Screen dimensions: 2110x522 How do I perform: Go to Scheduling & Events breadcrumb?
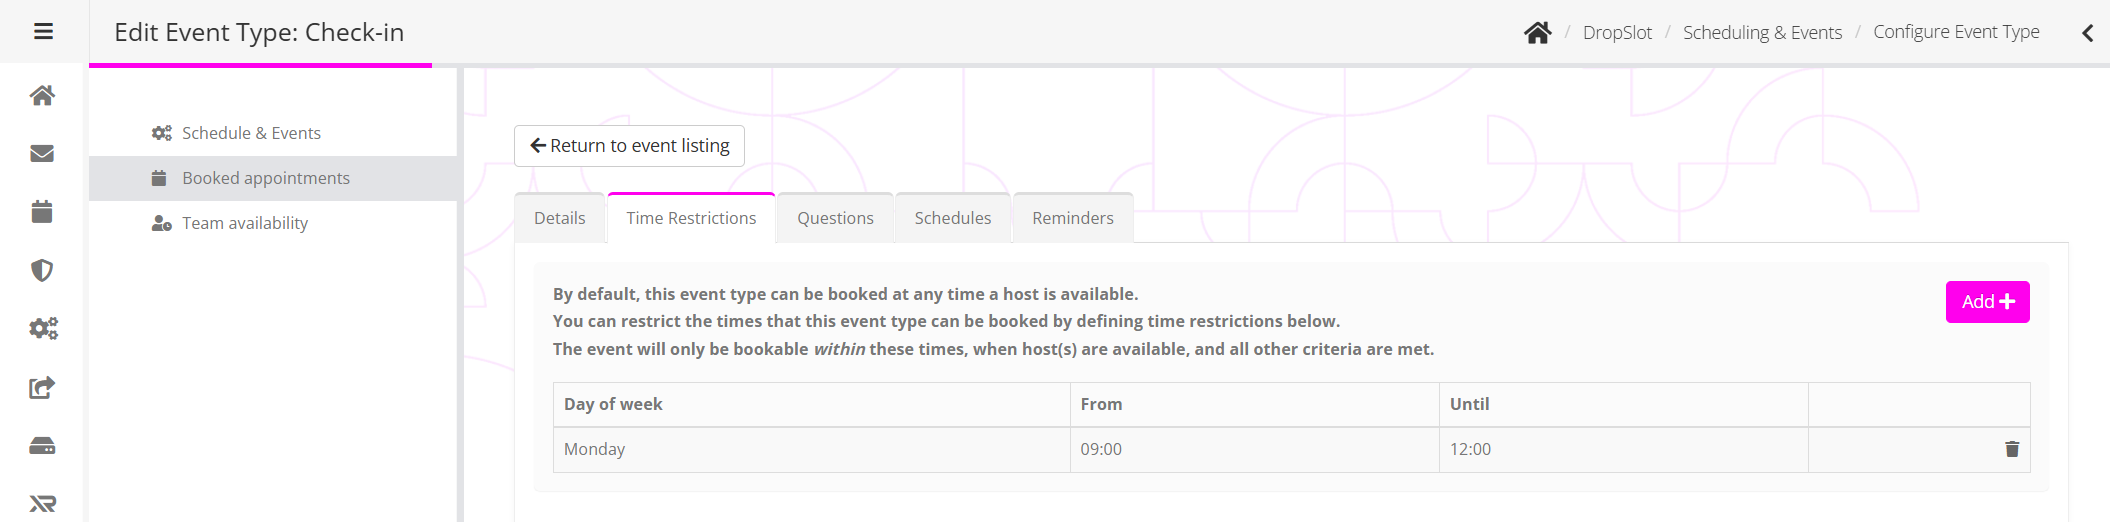pyautogui.click(x=1762, y=33)
